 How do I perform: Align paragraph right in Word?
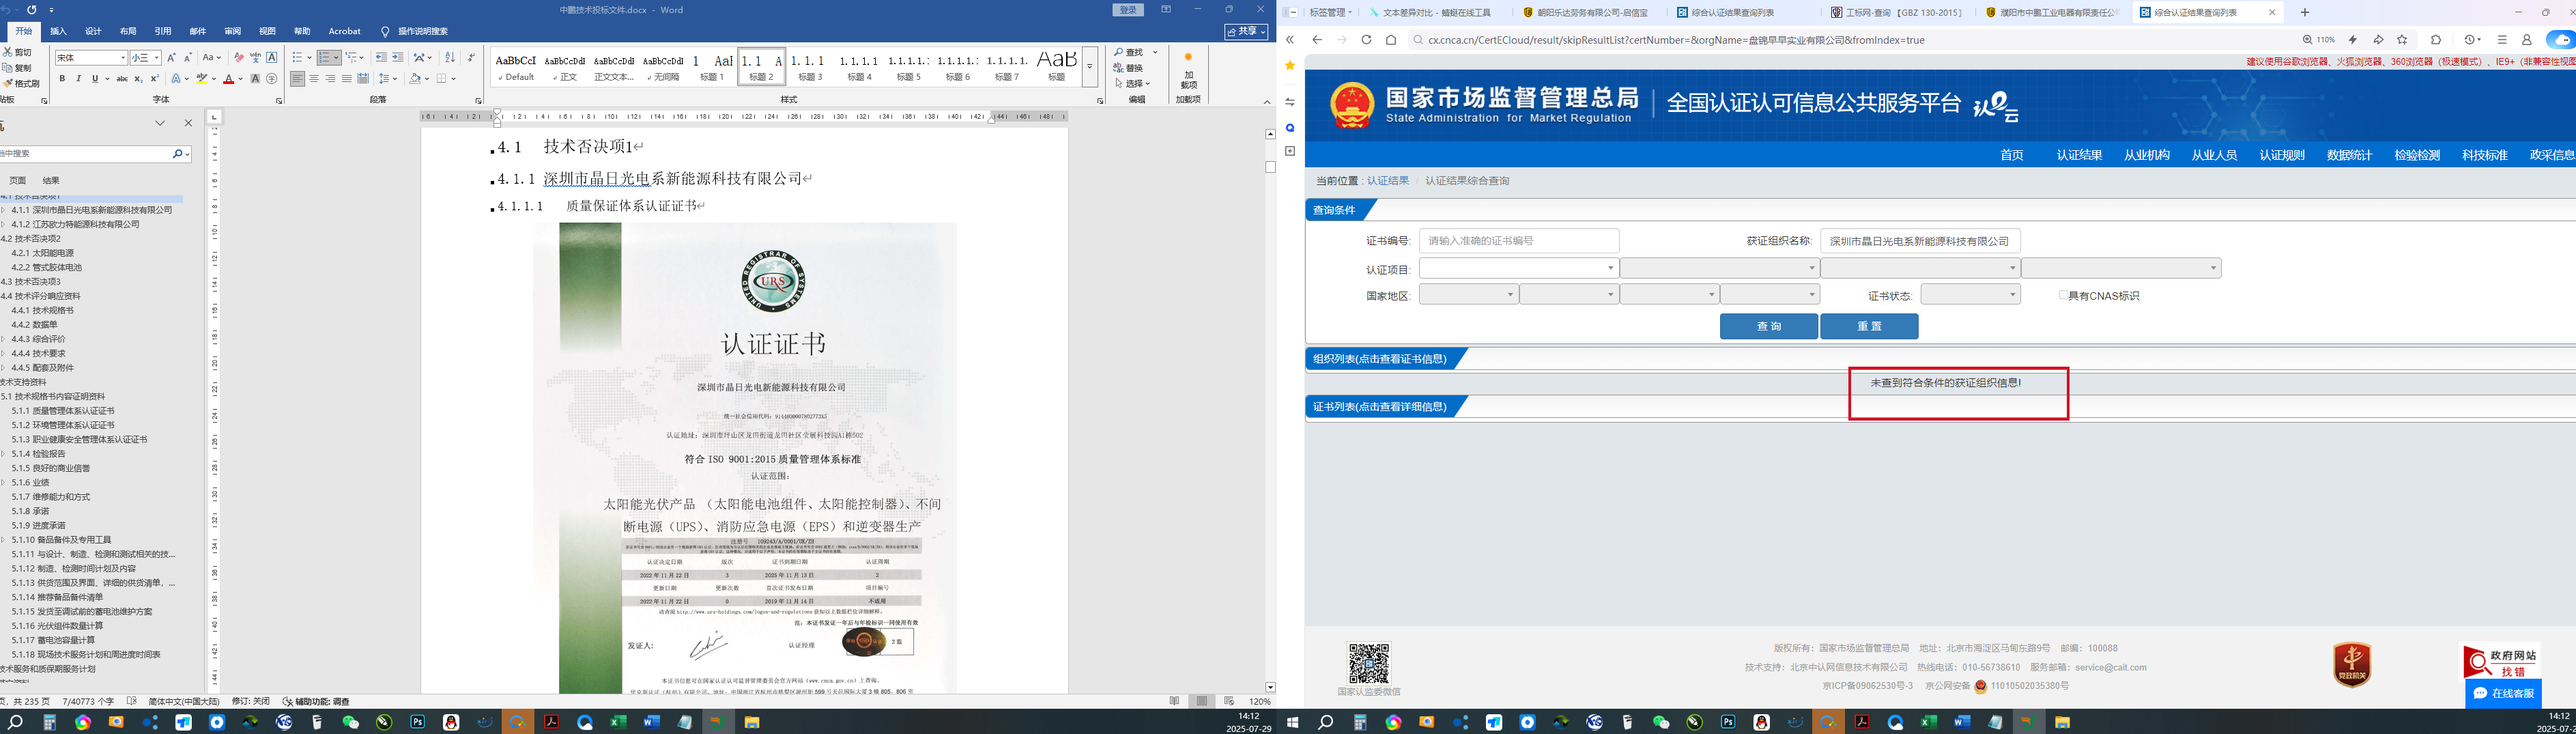click(x=330, y=79)
